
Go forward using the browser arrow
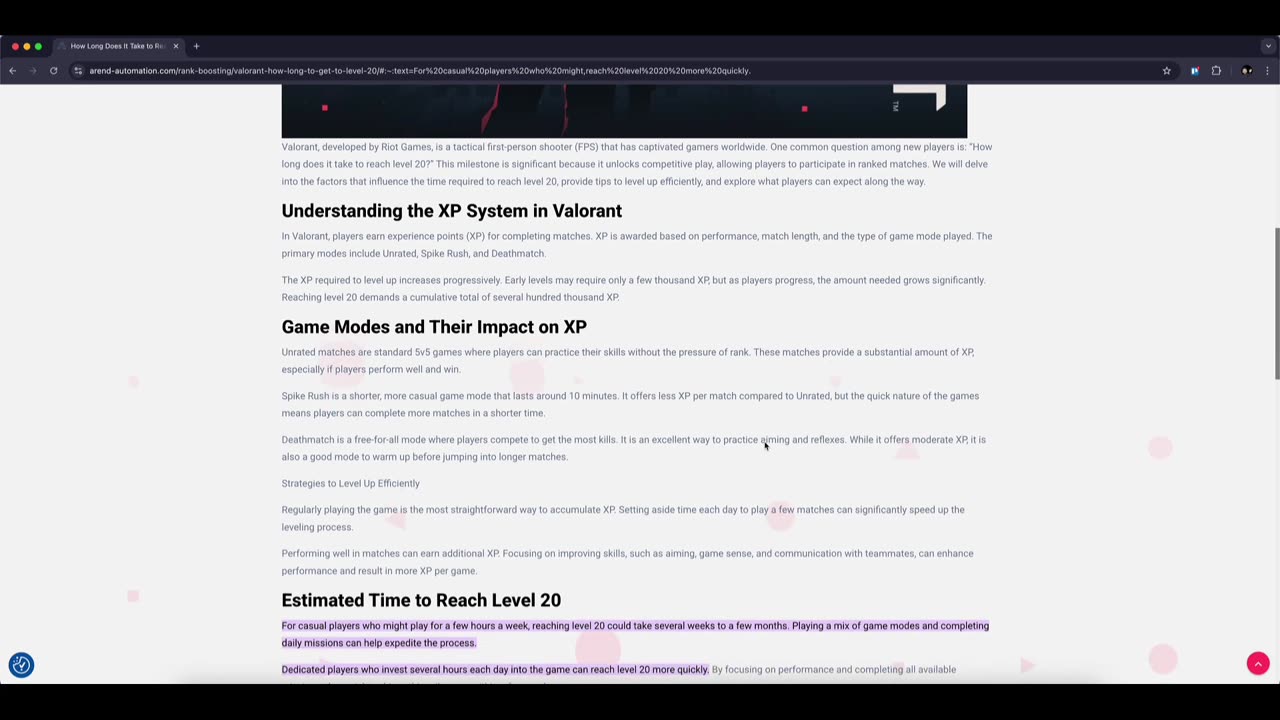tap(32, 71)
